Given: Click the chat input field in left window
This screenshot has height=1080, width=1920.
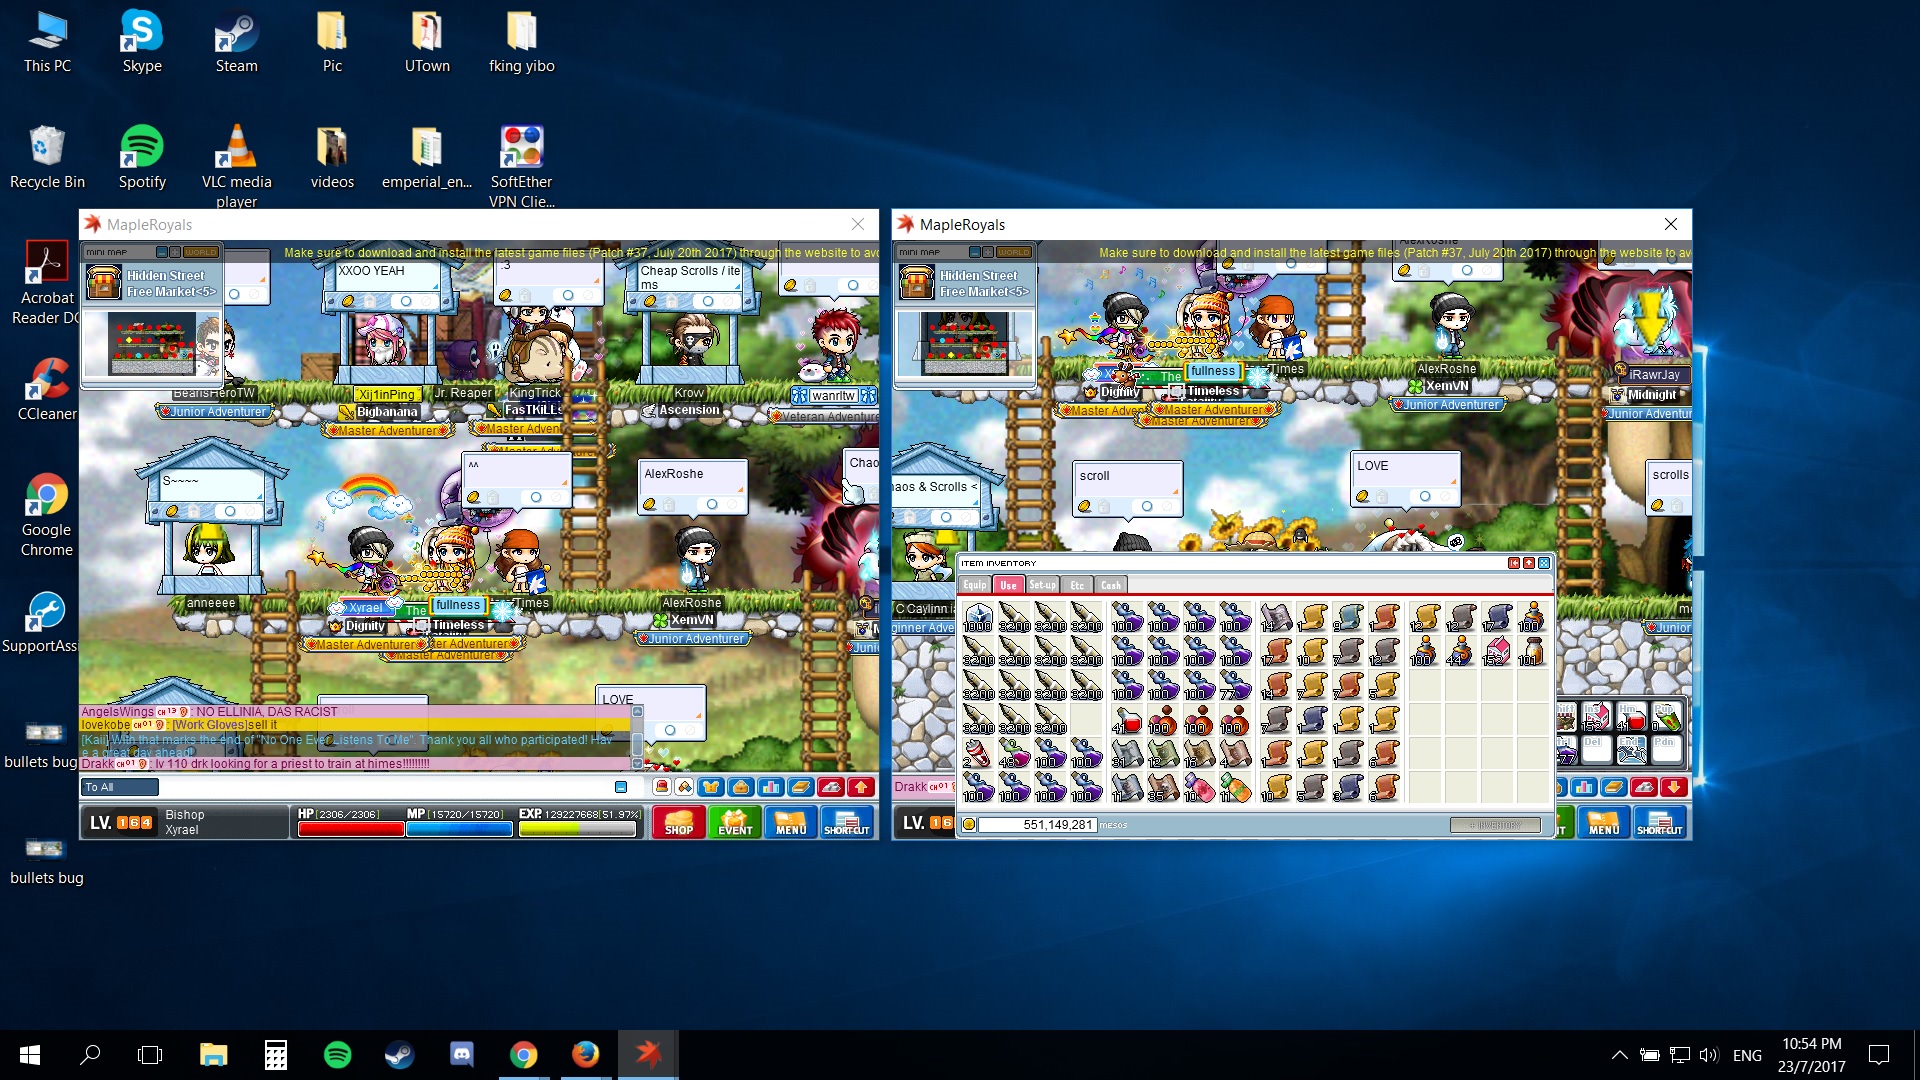Looking at the screenshot, I should click(x=385, y=787).
